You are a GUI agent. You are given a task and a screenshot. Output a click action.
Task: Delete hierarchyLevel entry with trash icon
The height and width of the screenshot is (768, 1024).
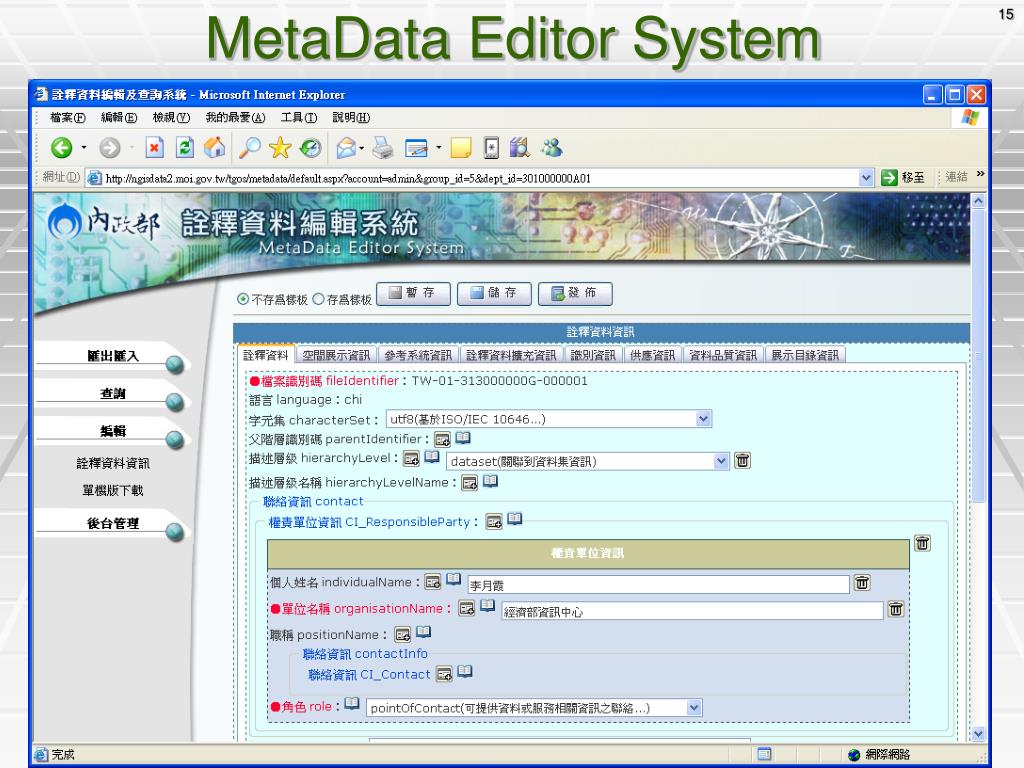coord(743,461)
